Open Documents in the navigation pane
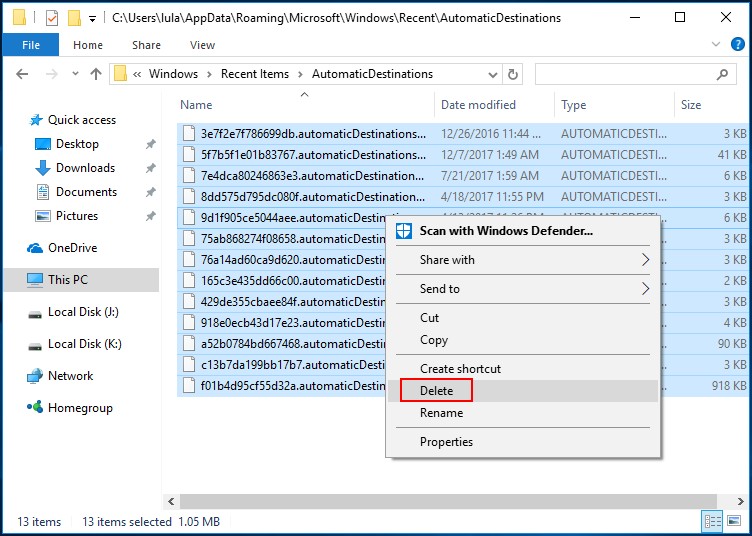Screen dimensions: 752x536 tap(86, 192)
